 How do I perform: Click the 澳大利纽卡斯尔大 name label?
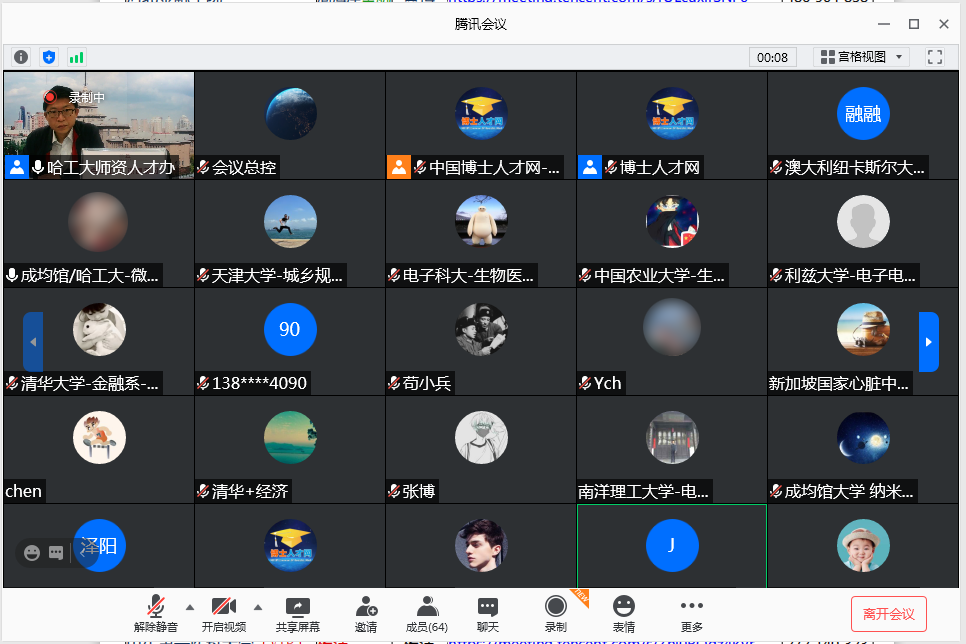tap(854, 167)
